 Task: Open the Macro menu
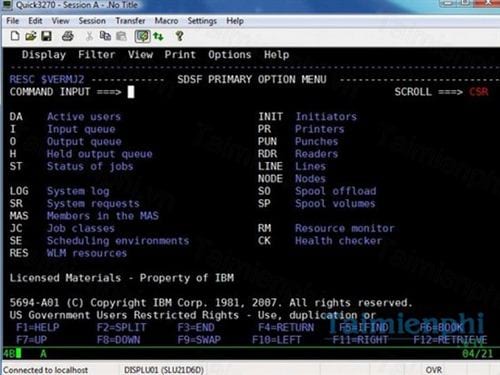pos(166,21)
